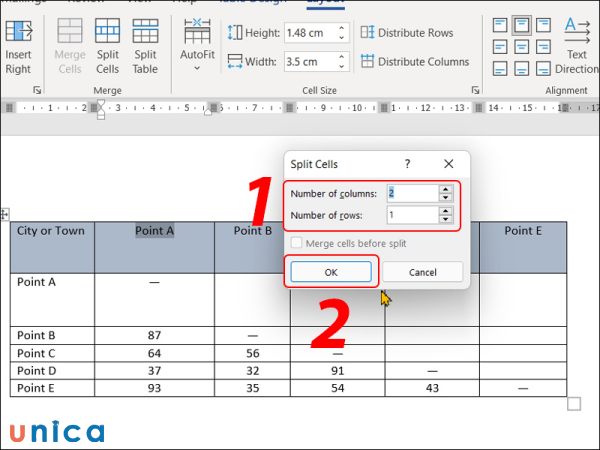
Task: Click the cell containing 64
Action: click(154, 353)
